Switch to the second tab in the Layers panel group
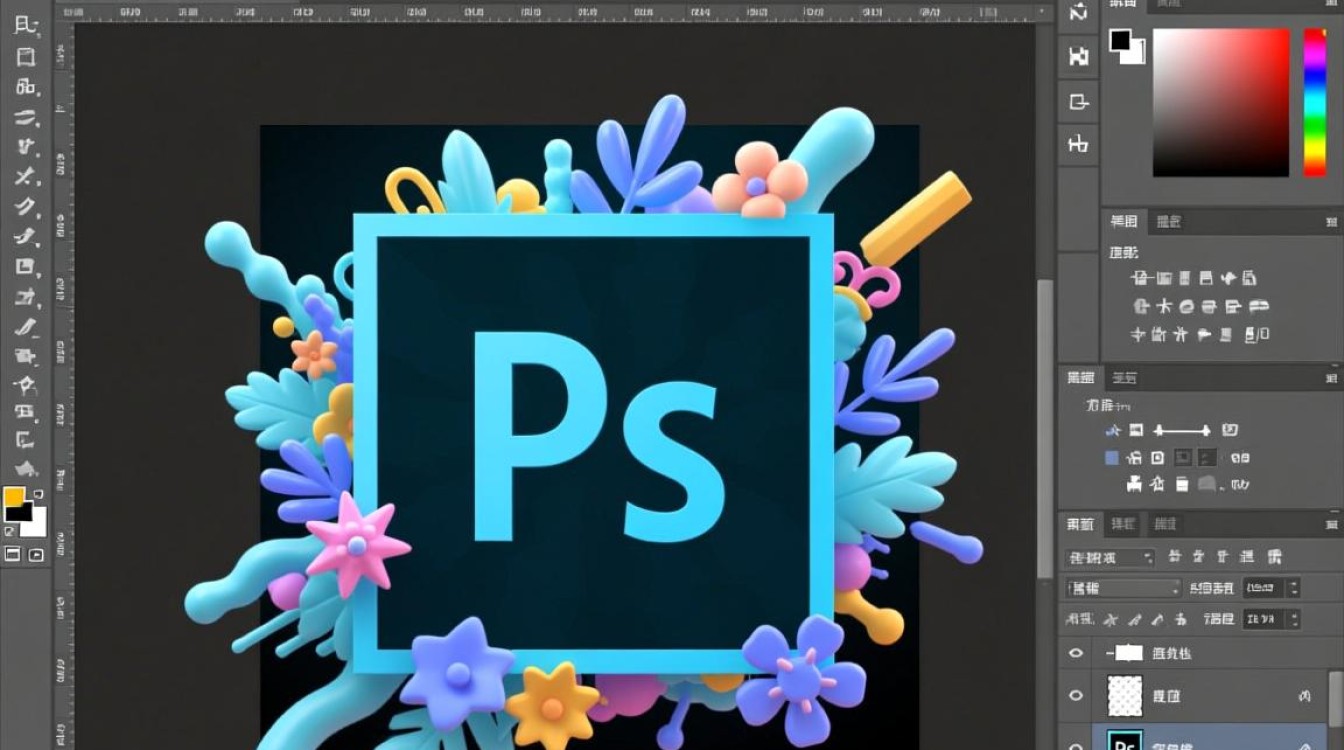 1124,523
